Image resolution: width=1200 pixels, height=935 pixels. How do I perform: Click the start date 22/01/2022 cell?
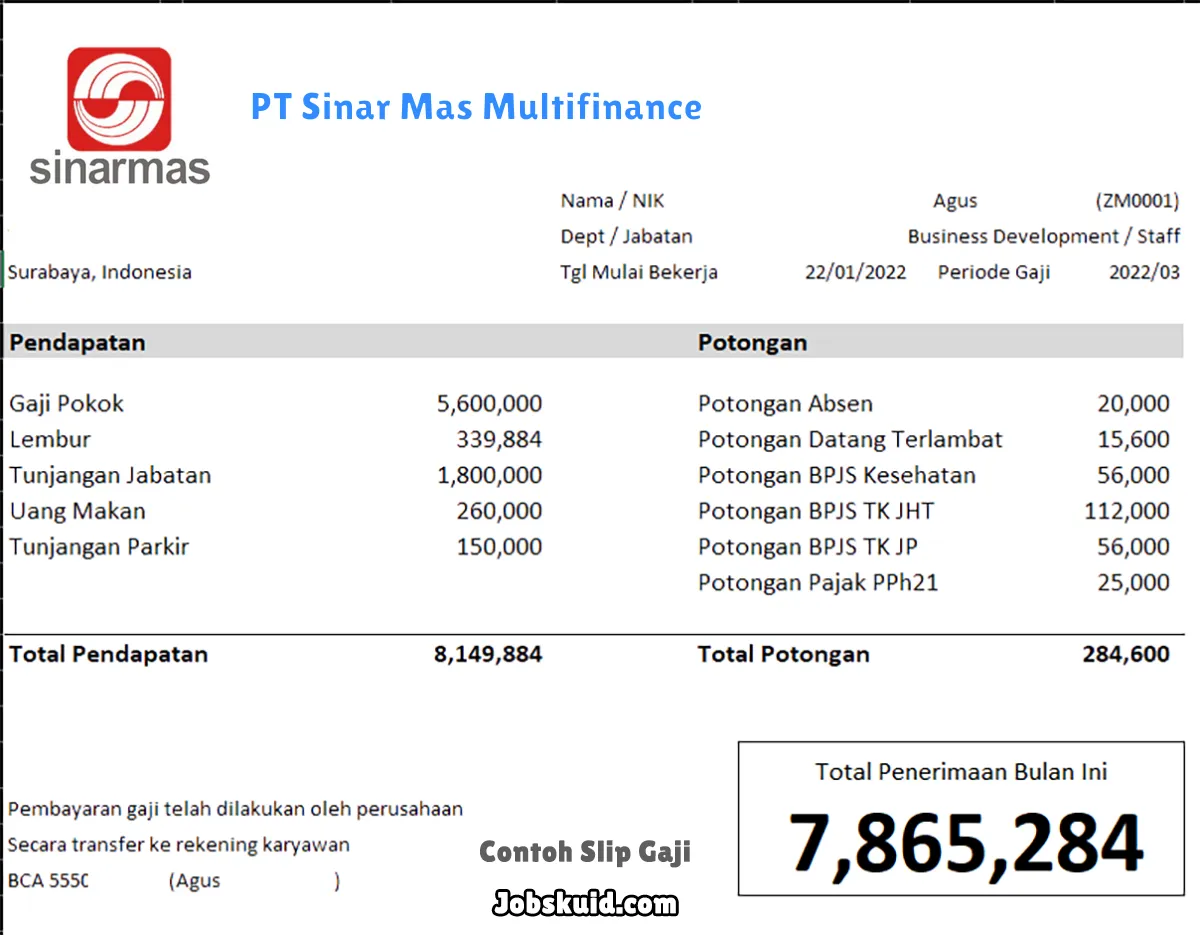tap(855, 273)
